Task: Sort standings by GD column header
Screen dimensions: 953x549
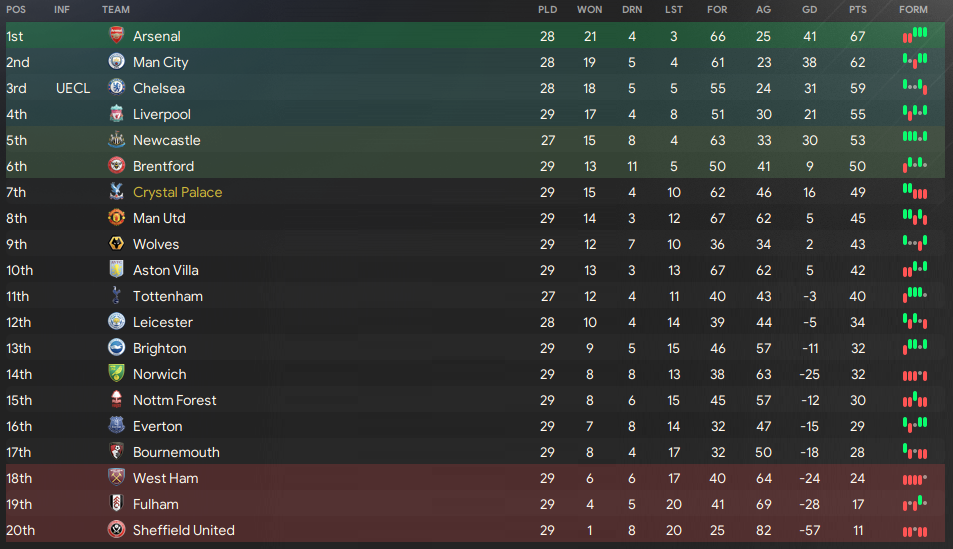Action: pos(810,10)
